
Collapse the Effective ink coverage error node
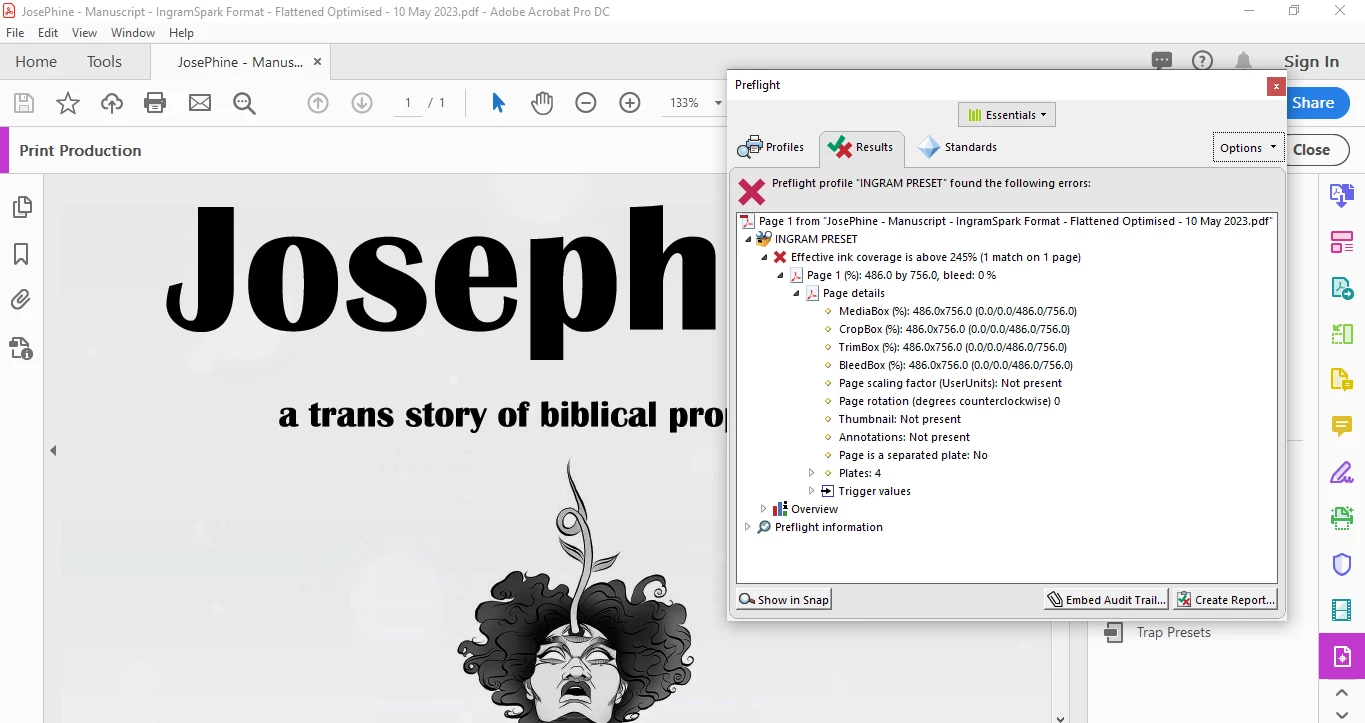(764, 257)
